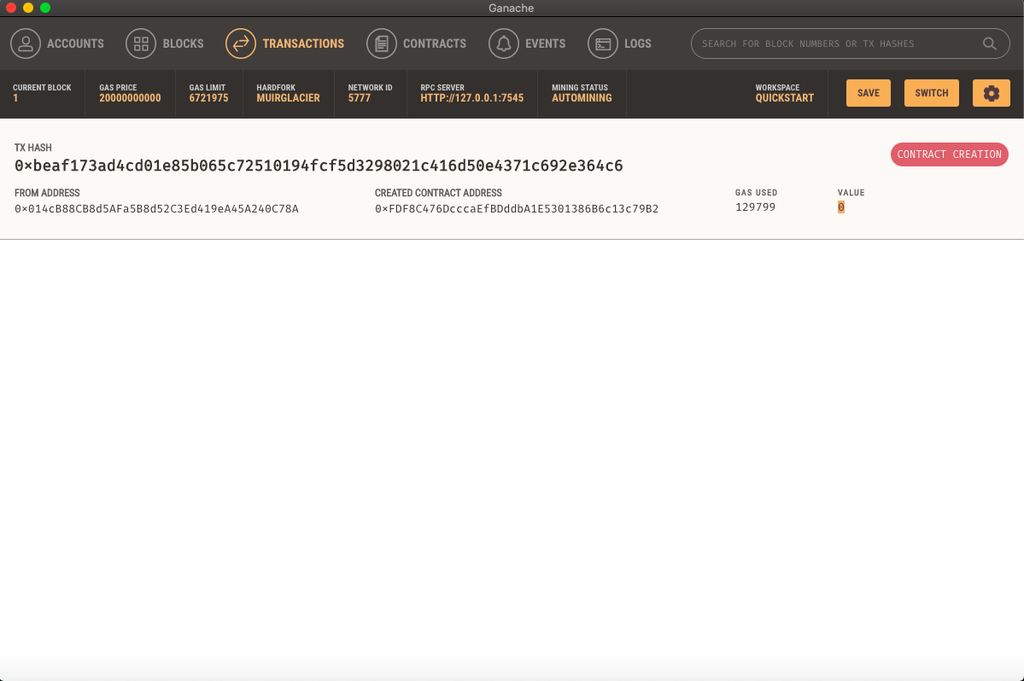Open settings via the gear icon
The width and height of the screenshot is (1024, 681).
click(991, 93)
